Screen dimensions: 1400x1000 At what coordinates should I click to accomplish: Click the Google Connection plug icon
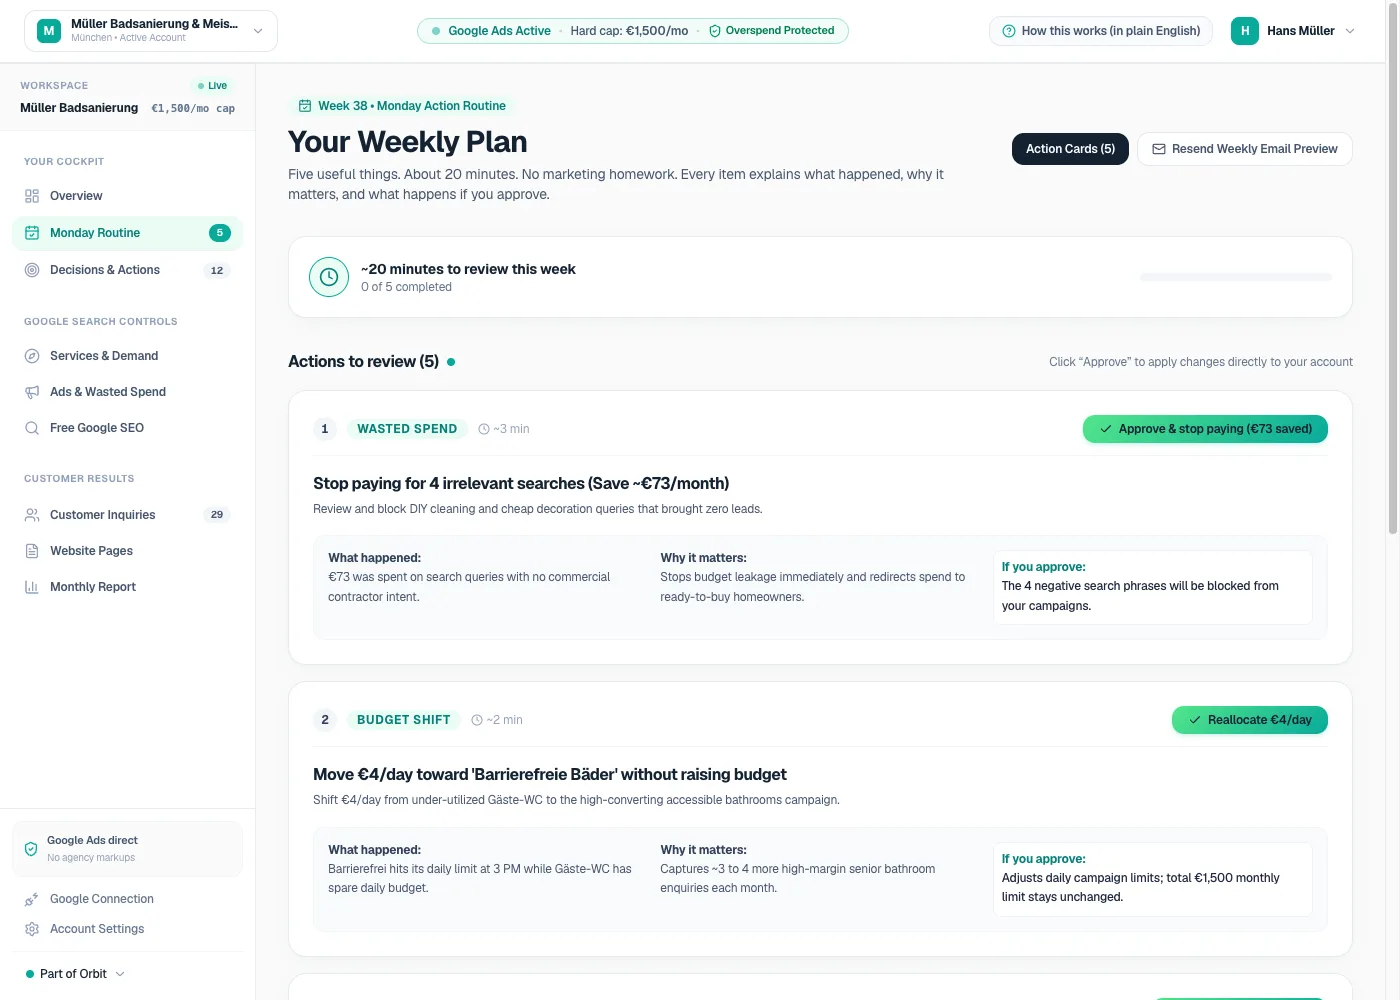[x=32, y=899]
